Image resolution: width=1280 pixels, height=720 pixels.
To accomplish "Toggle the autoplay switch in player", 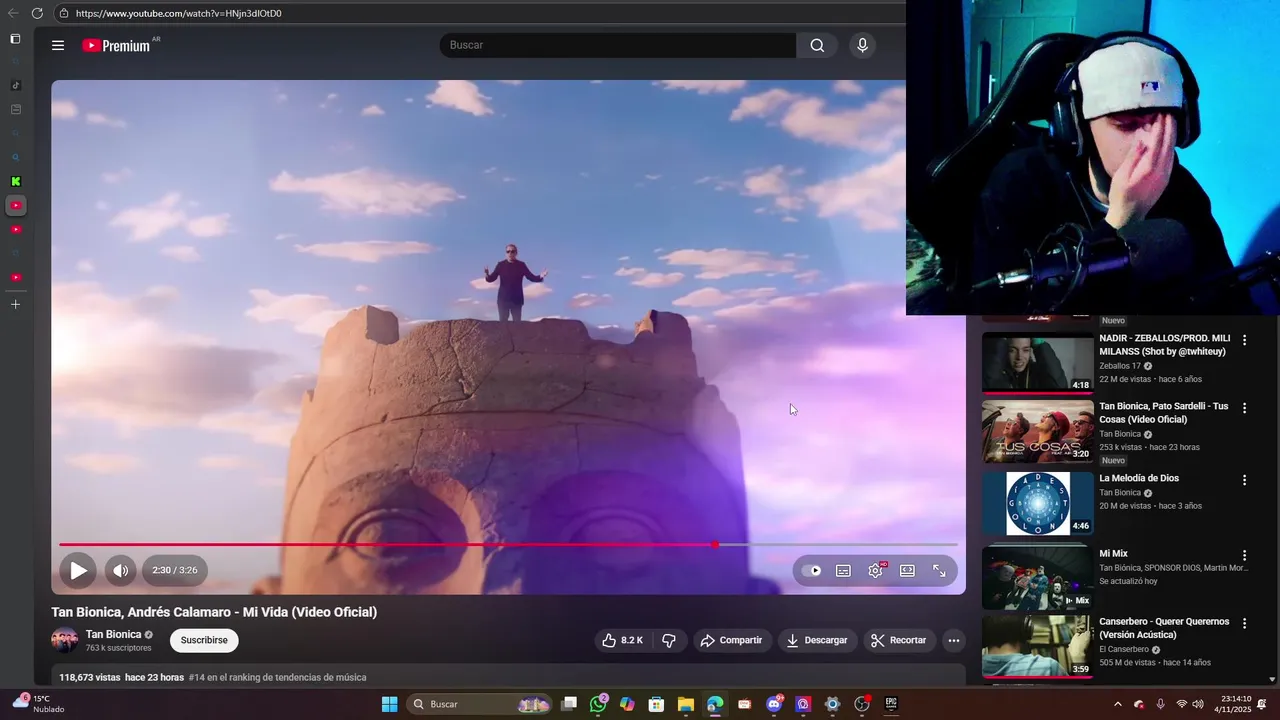I will click(x=812, y=571).
